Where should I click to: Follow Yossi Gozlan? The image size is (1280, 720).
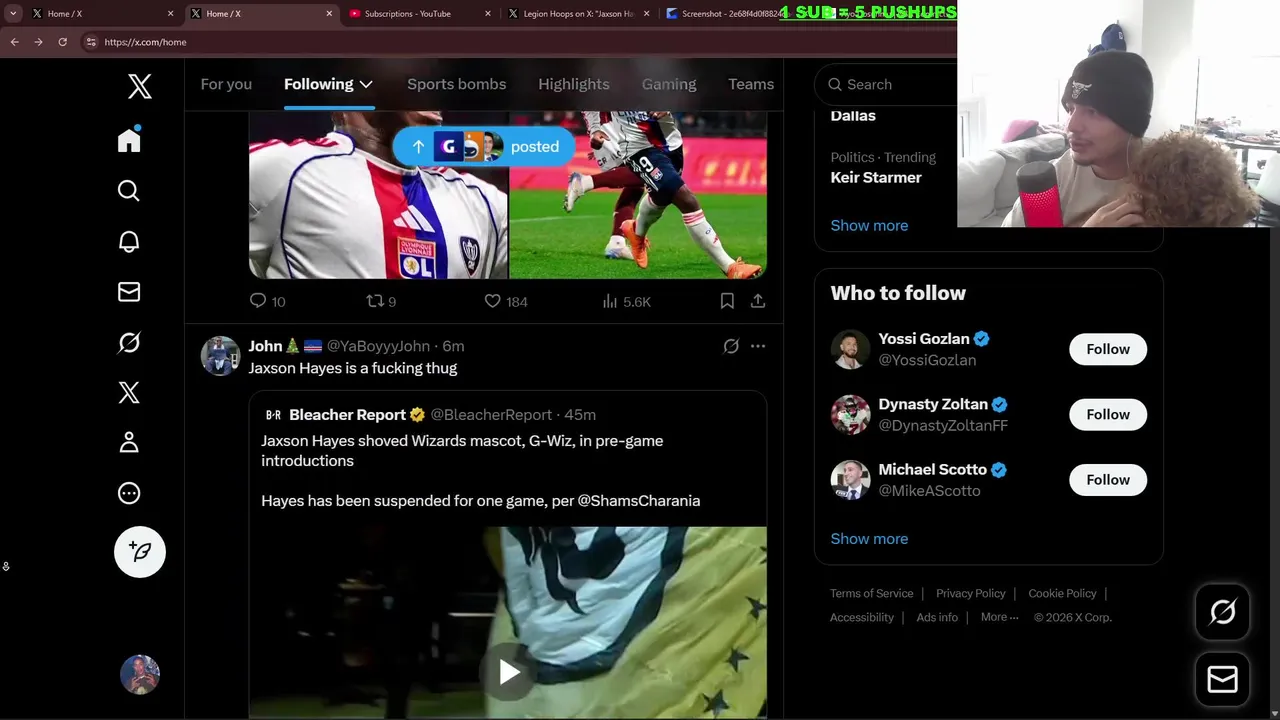[1108, 349]
